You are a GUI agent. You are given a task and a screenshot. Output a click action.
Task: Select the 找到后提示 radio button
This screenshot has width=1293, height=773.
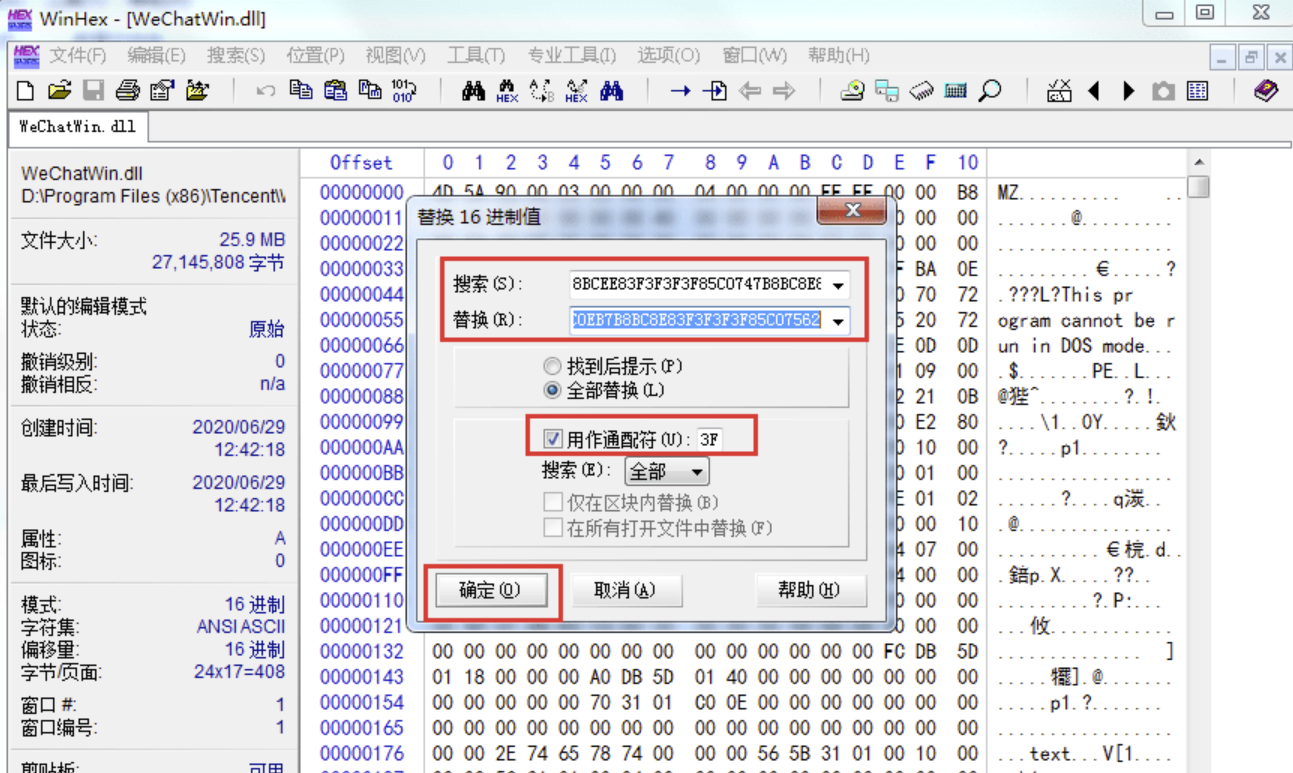pos(553,366)
